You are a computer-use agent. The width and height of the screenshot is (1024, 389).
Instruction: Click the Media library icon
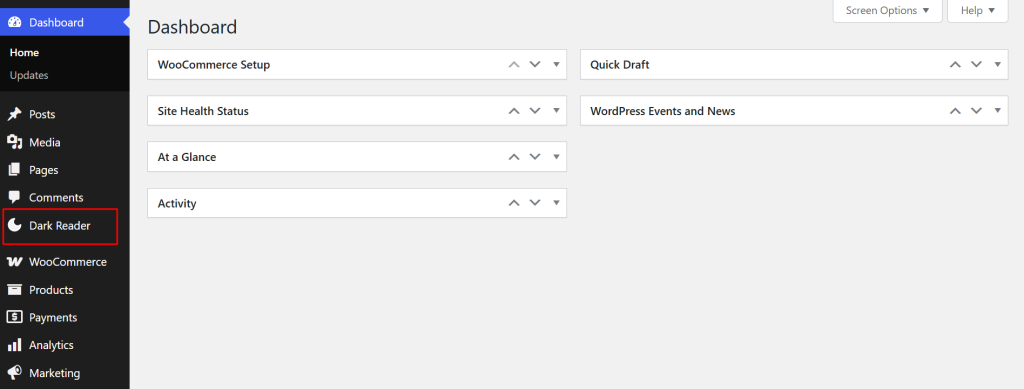coord(14,142)
